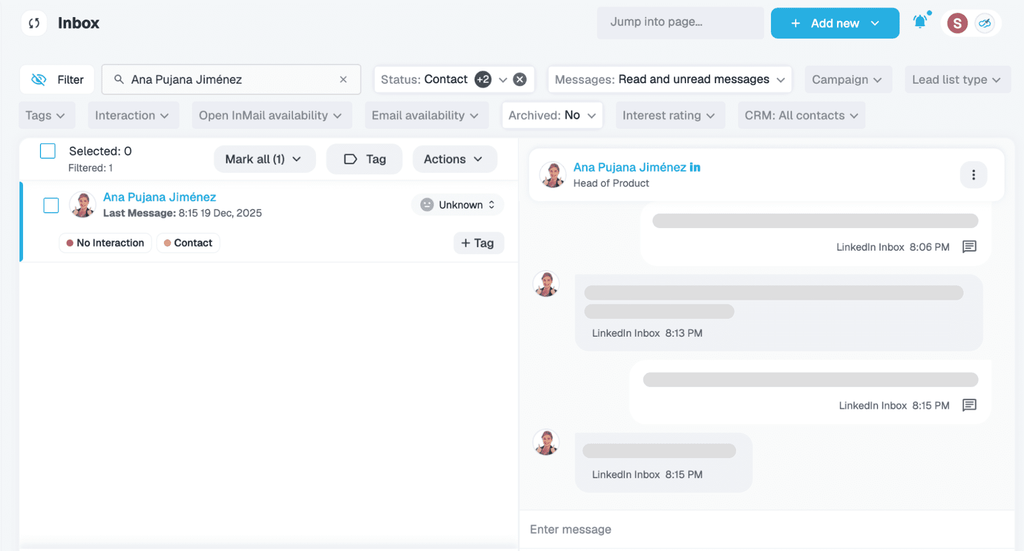Image resolution: width=1024 pixels, height=551 pixels.
Task: Click the search magnifier icon
Action: [x=119, y=80]
